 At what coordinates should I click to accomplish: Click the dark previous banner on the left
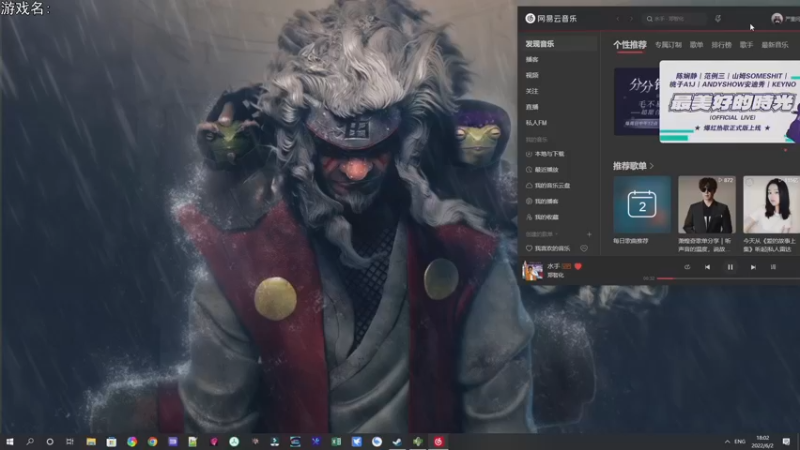(x=636, y=102)
